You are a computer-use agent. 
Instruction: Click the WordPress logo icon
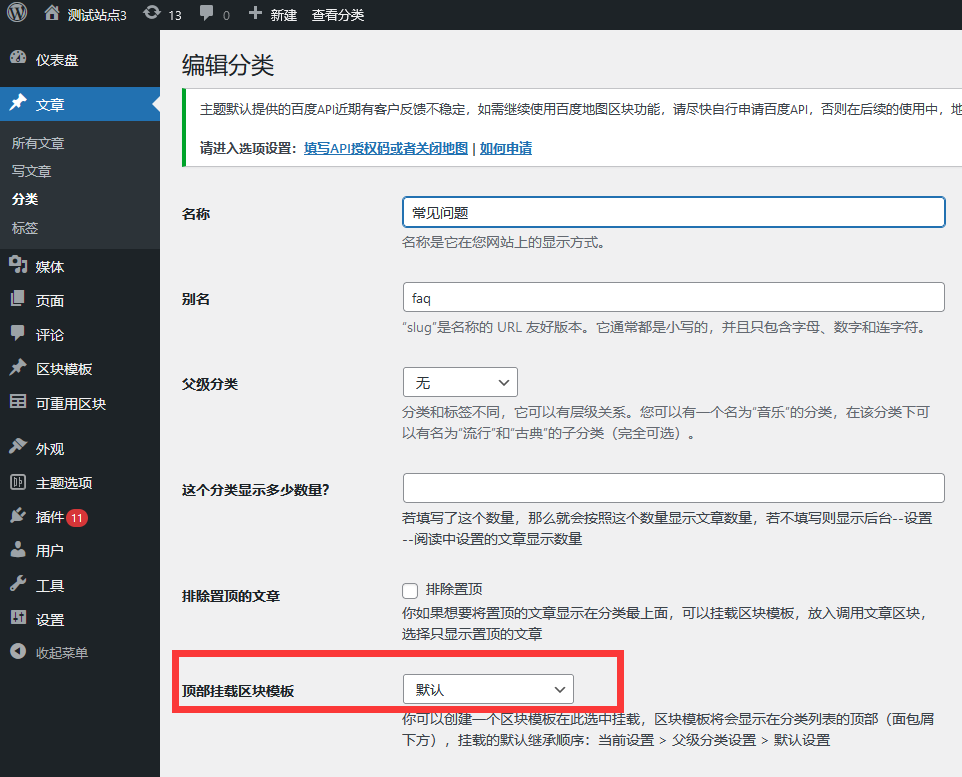[17, 14]
